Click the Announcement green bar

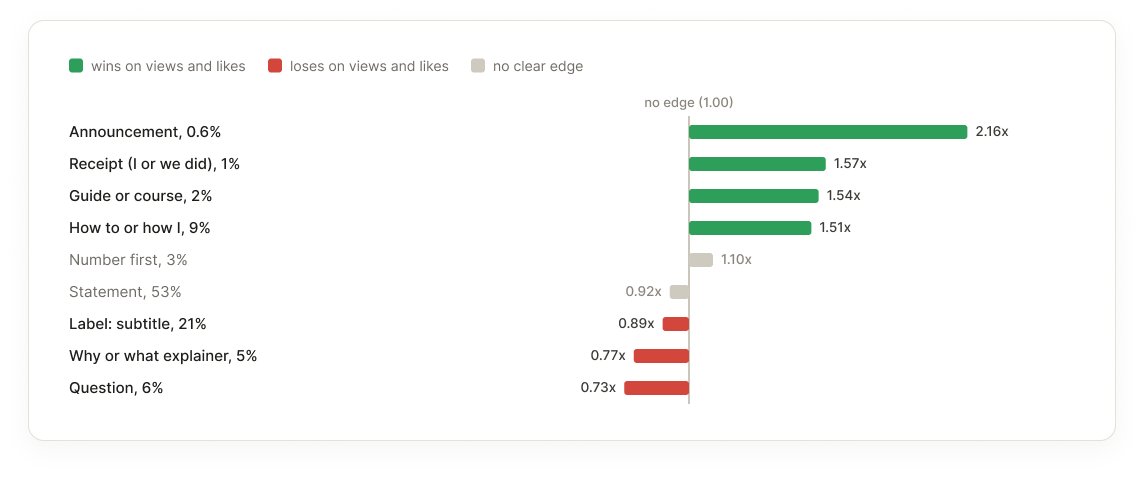(x=828, y=132)
